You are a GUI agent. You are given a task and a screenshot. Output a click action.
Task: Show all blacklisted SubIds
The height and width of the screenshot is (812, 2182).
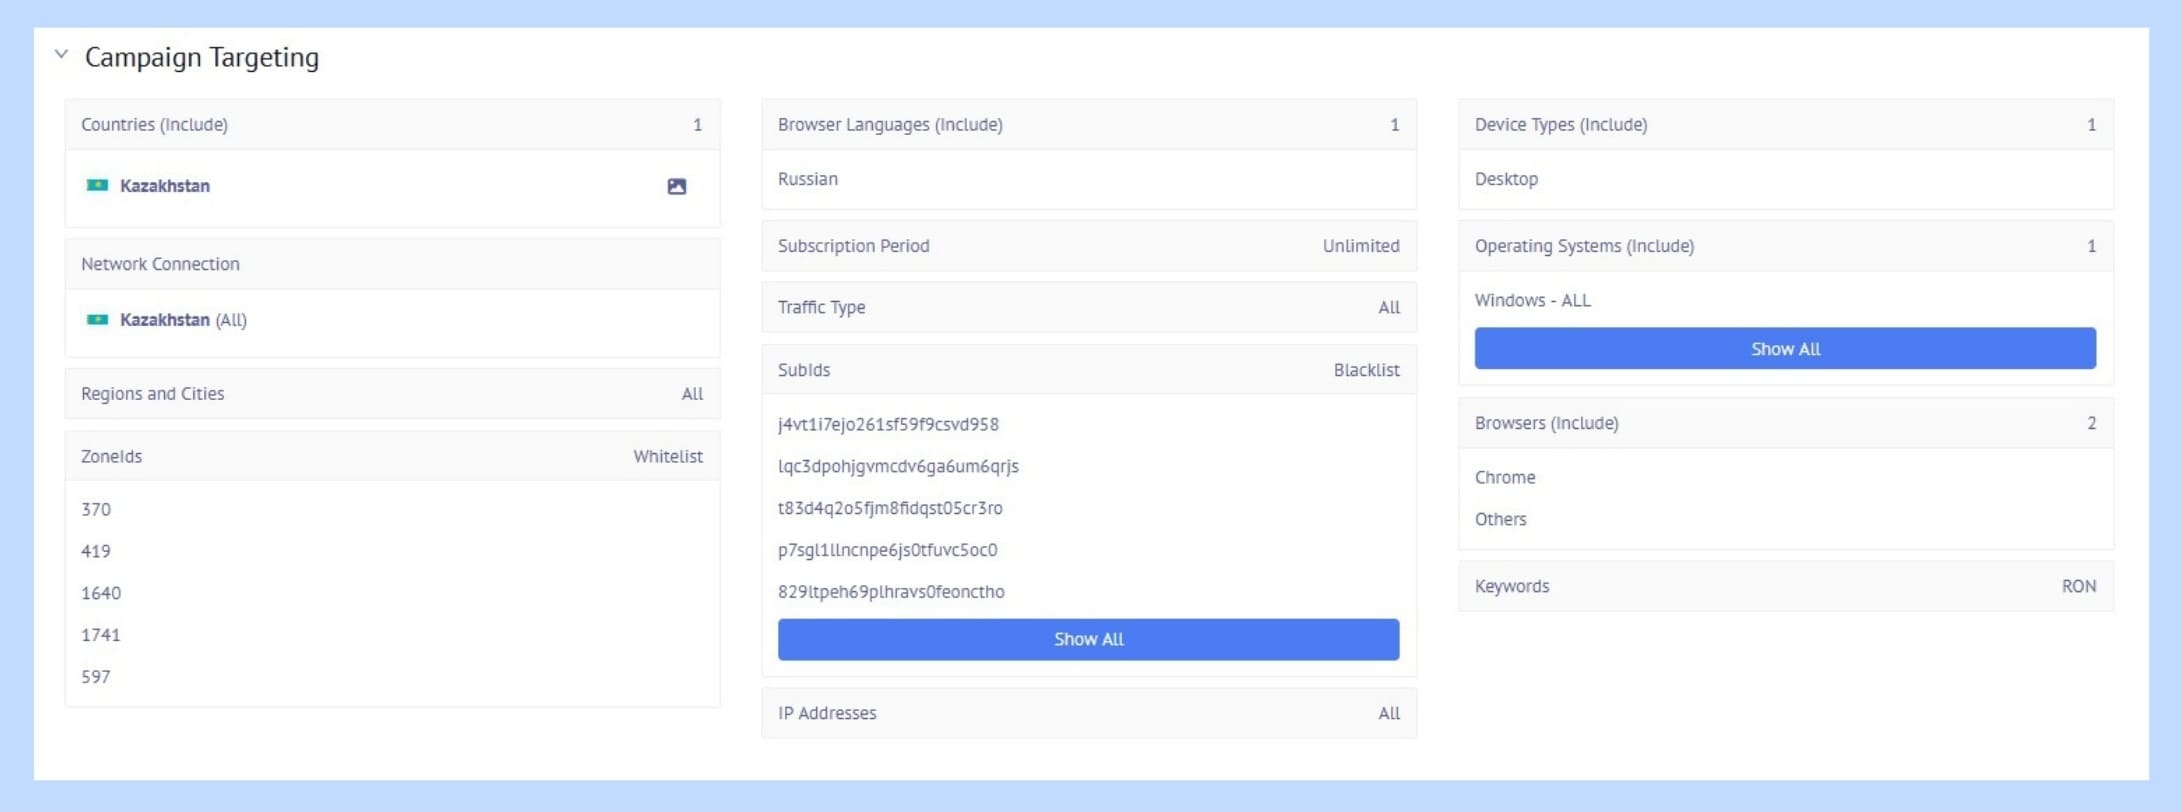pos(1088,639)
